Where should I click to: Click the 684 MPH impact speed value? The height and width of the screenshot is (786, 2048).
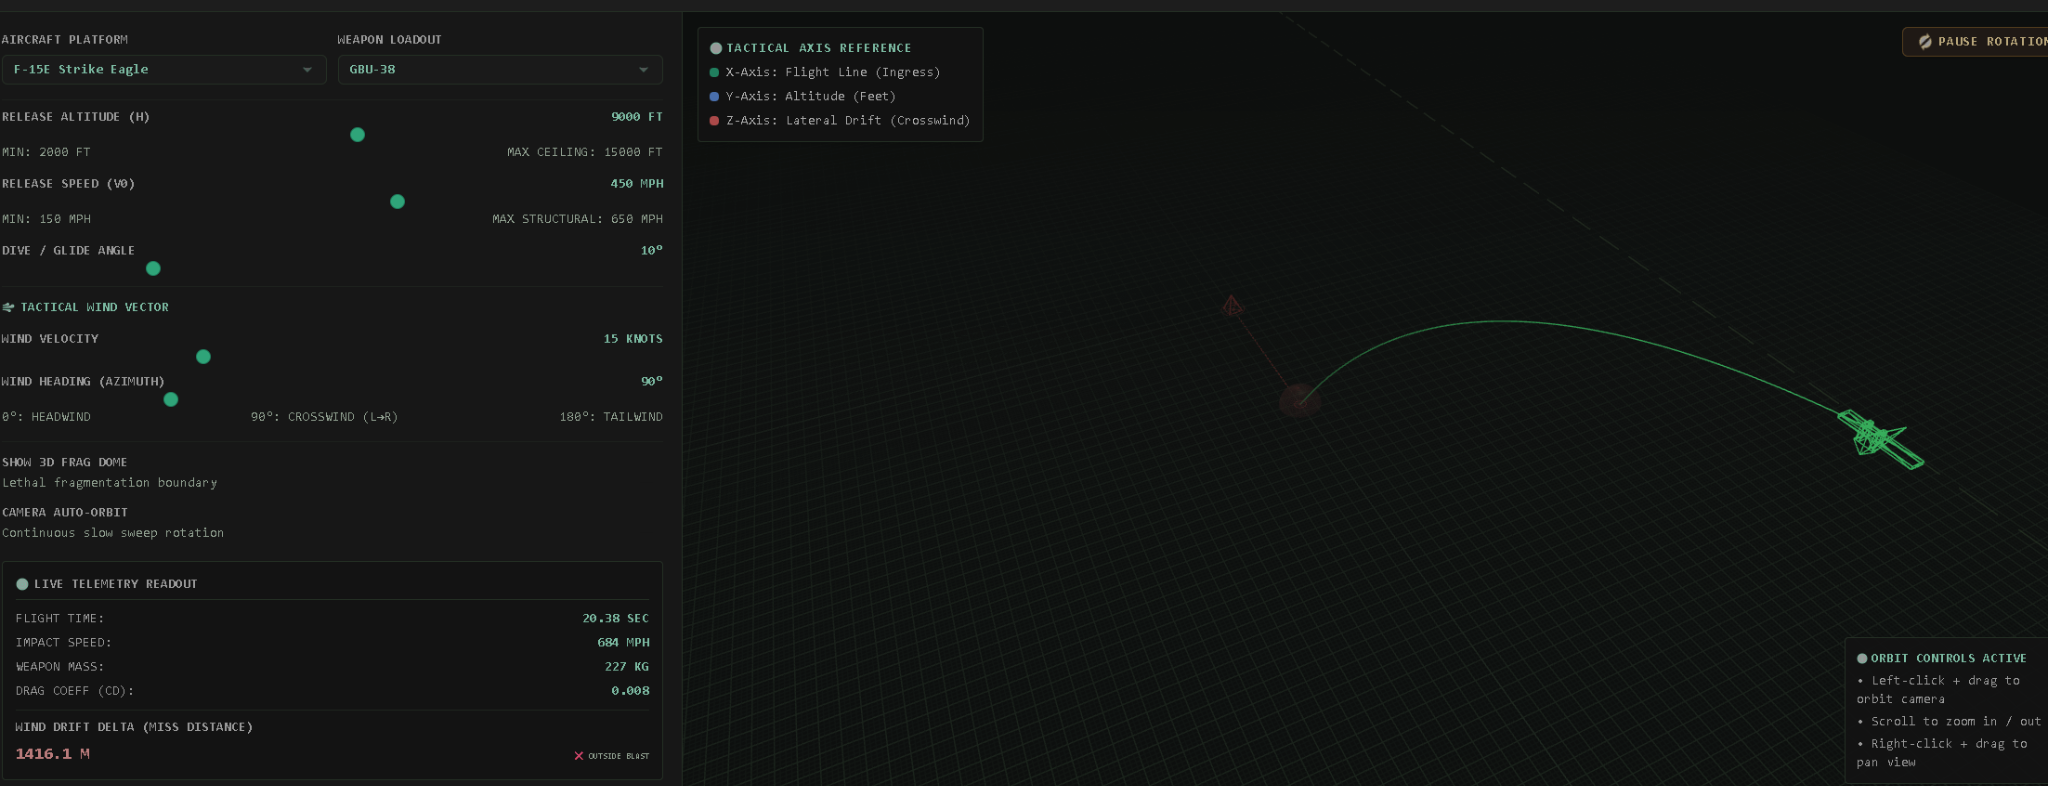624,643
